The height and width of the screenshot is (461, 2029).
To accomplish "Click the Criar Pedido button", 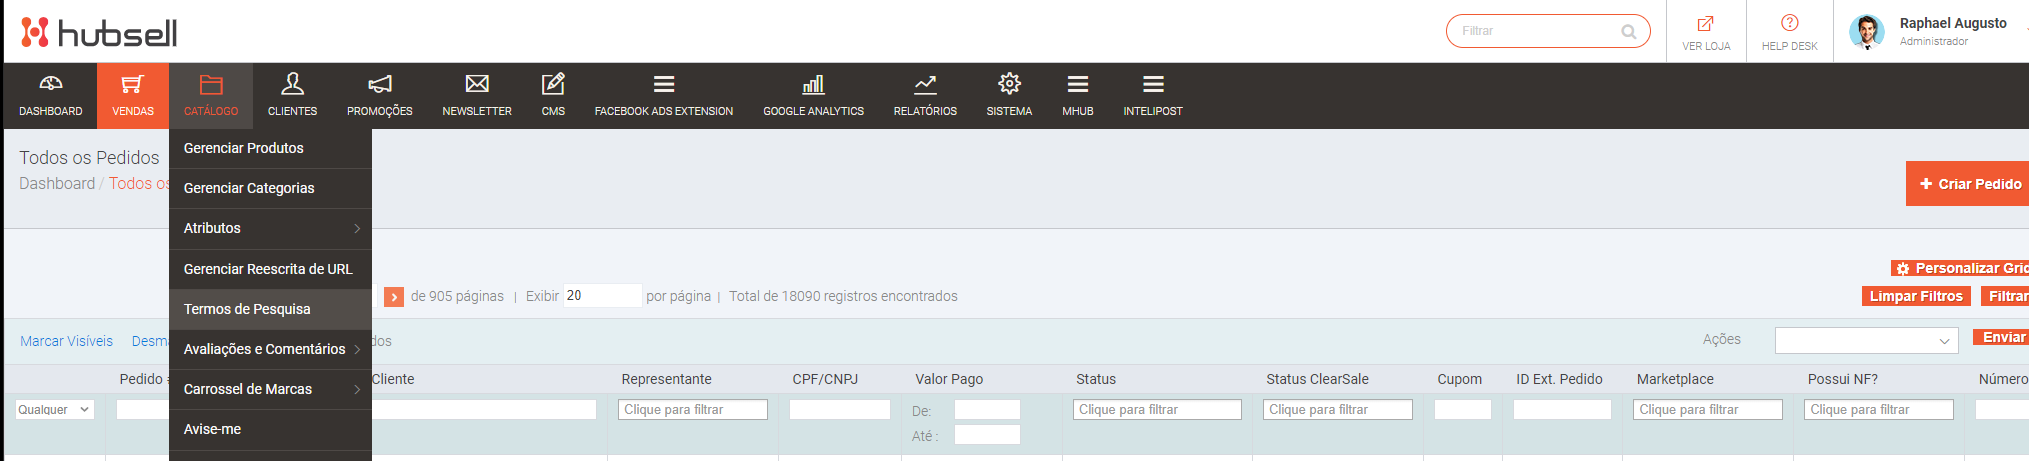I will pyautogui.click(x=1968, y=184).
